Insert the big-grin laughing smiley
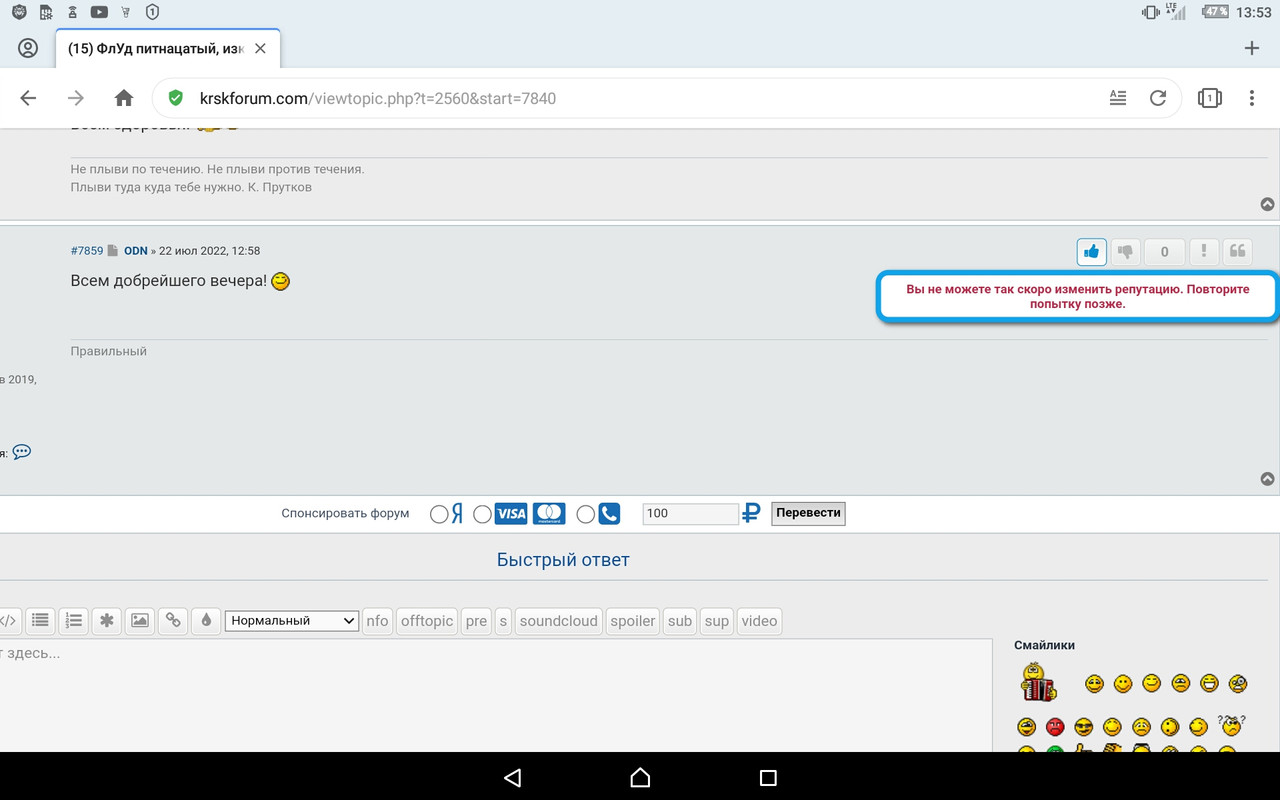The image size is (1280, 800). pos(1210,684)
